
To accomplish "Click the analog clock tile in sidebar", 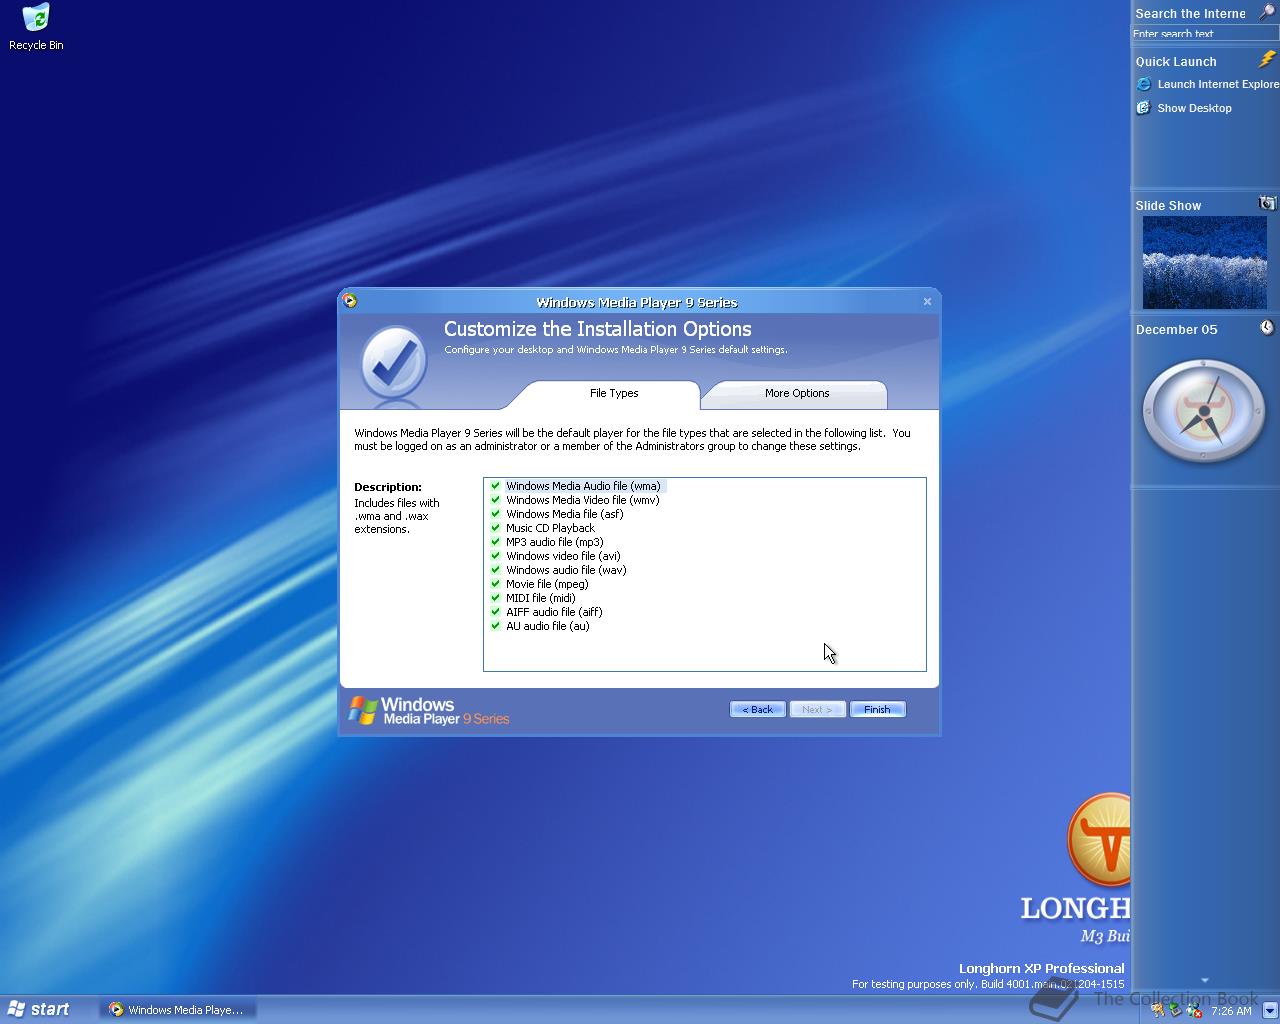I will click(x=1204, y=411).
